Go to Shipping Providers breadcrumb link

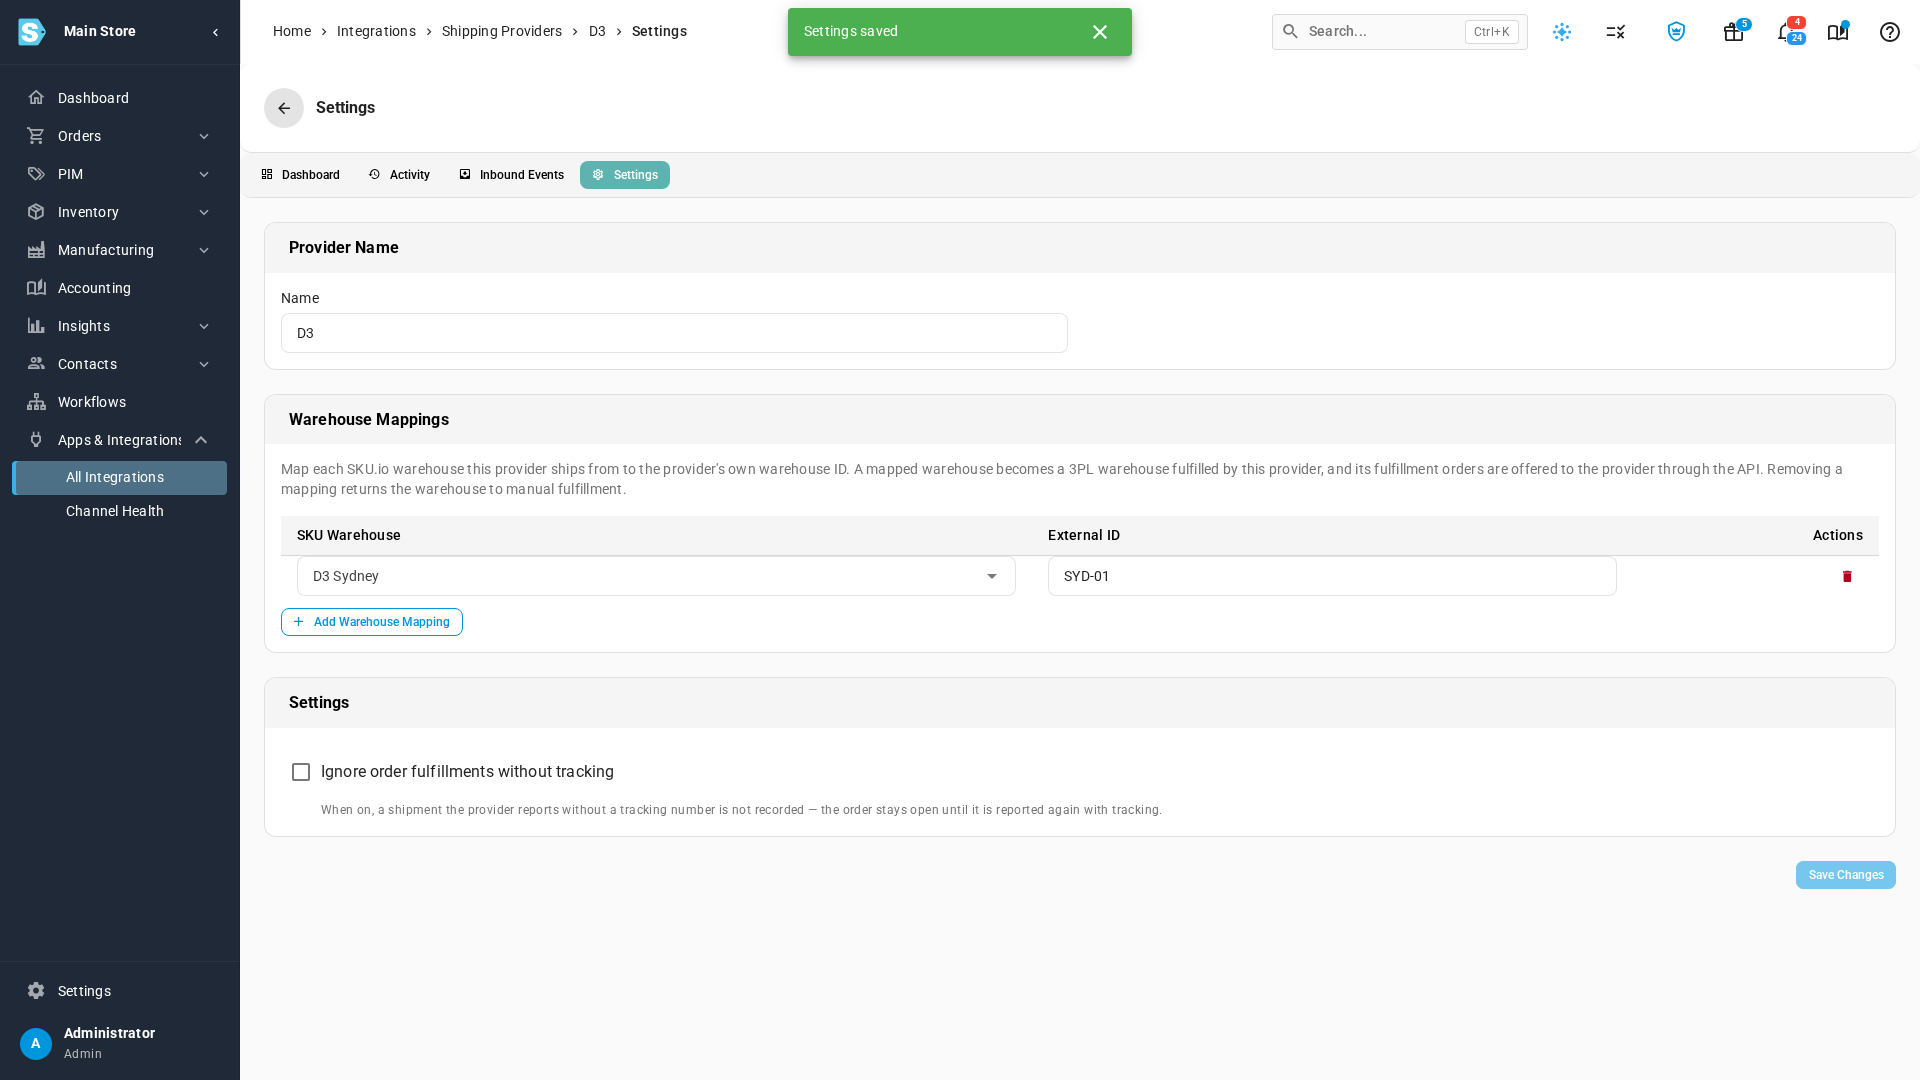click(x=502, y=31)
